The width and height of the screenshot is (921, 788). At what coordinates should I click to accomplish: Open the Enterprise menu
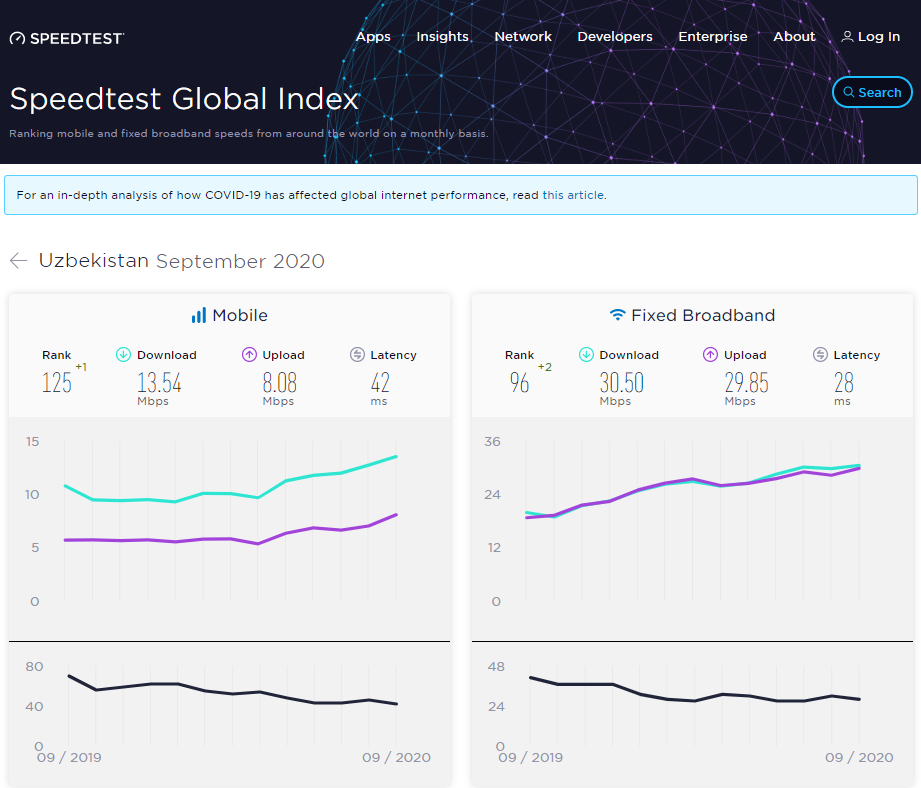[x=713, y=36]
